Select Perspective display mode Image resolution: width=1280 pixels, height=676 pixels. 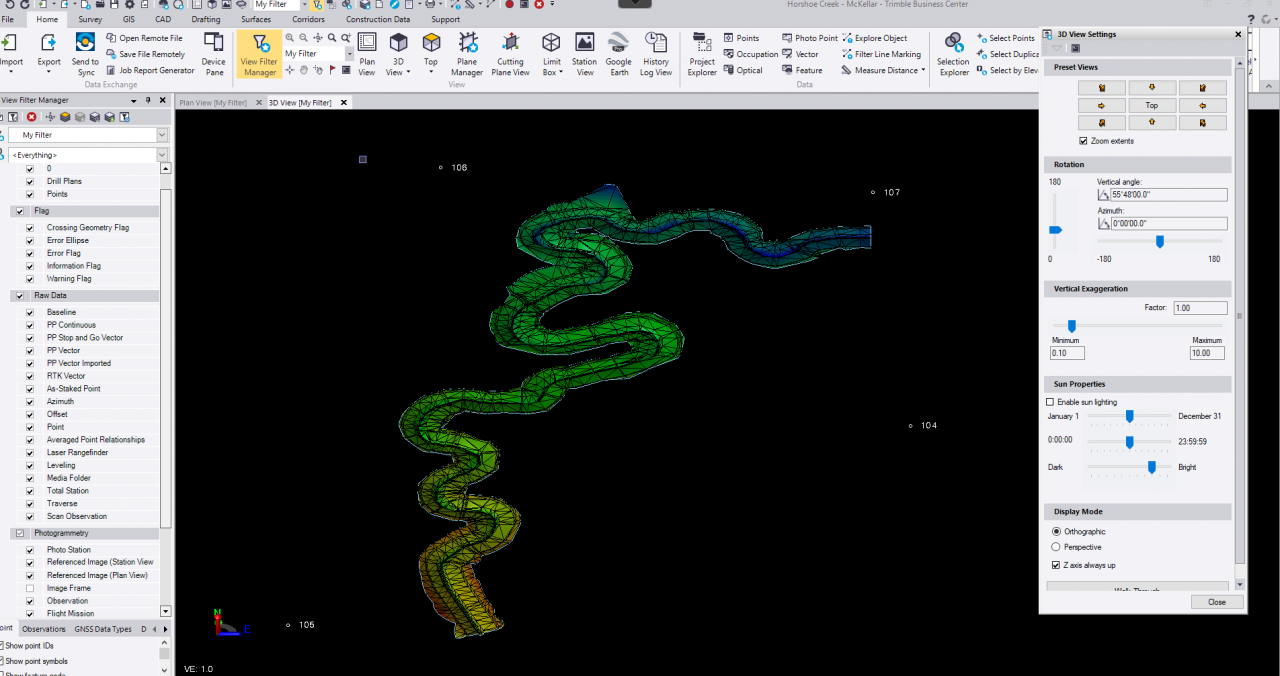(x=1056, y=547)
